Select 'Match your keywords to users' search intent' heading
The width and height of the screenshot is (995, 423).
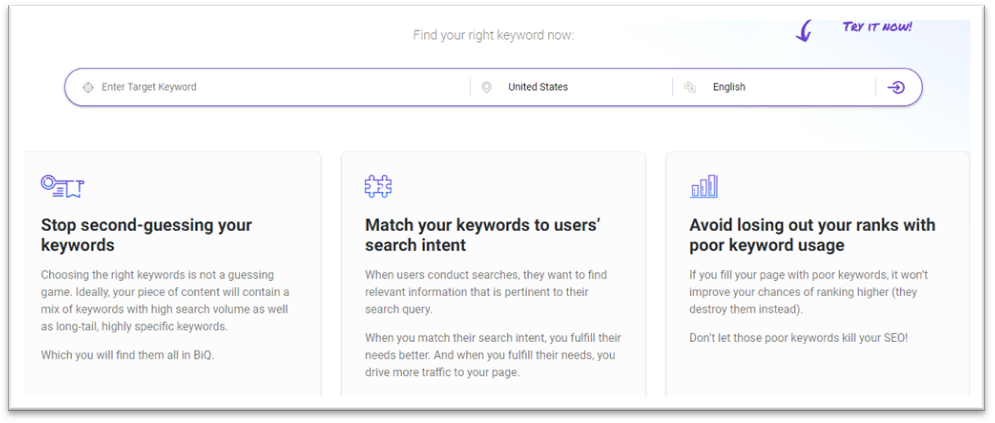tap(483, 235)
